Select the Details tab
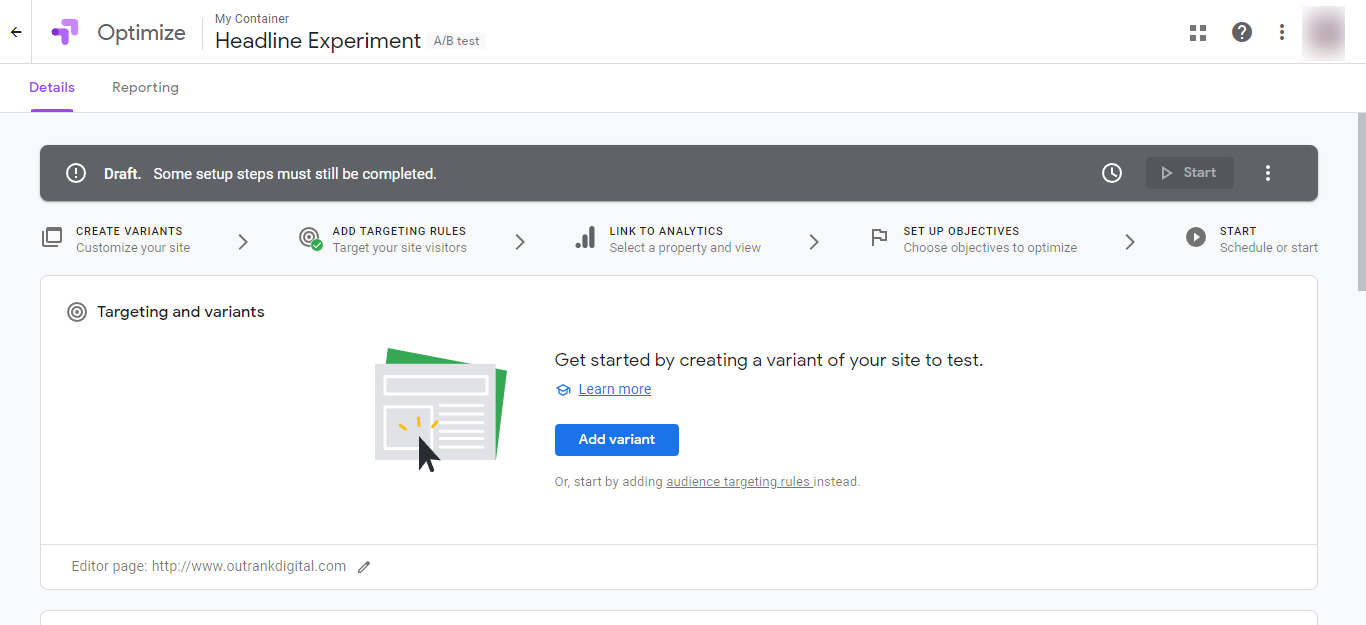 [x=52, y=88]
